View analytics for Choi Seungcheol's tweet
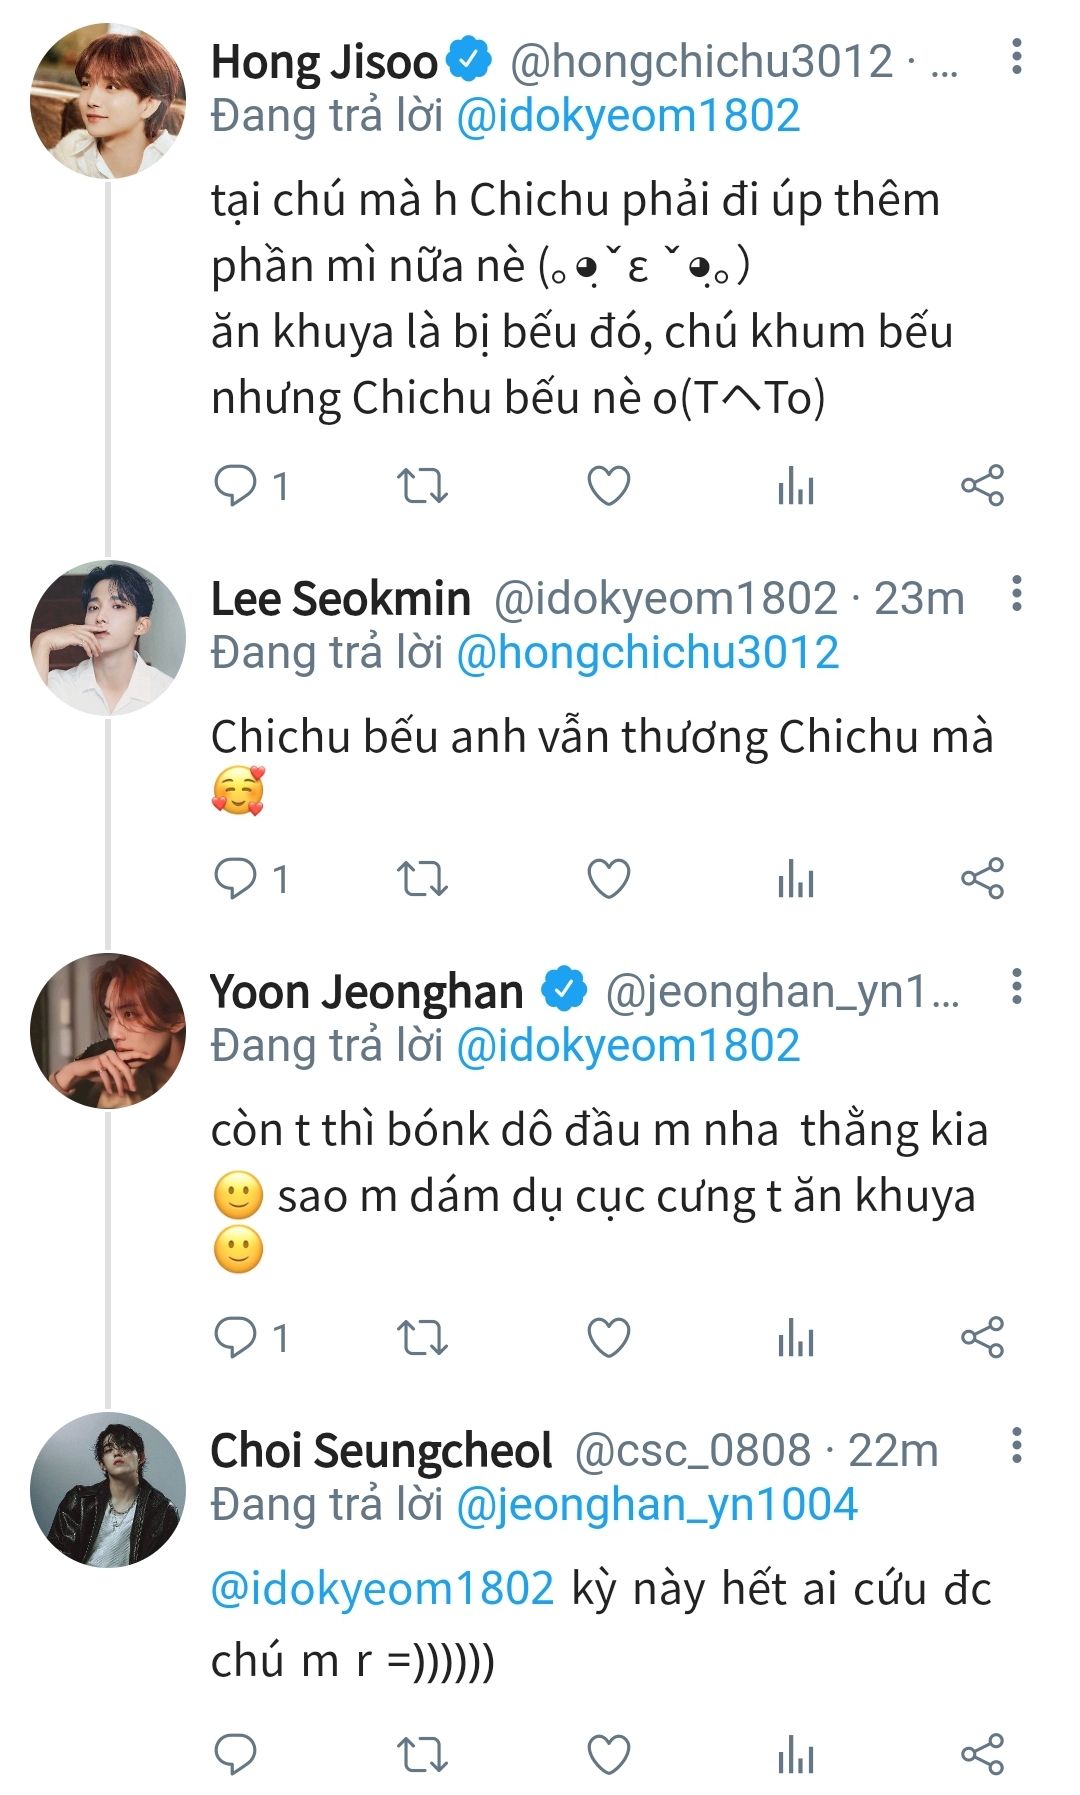This screenshot has height=1795, width=1080. 795,1755
